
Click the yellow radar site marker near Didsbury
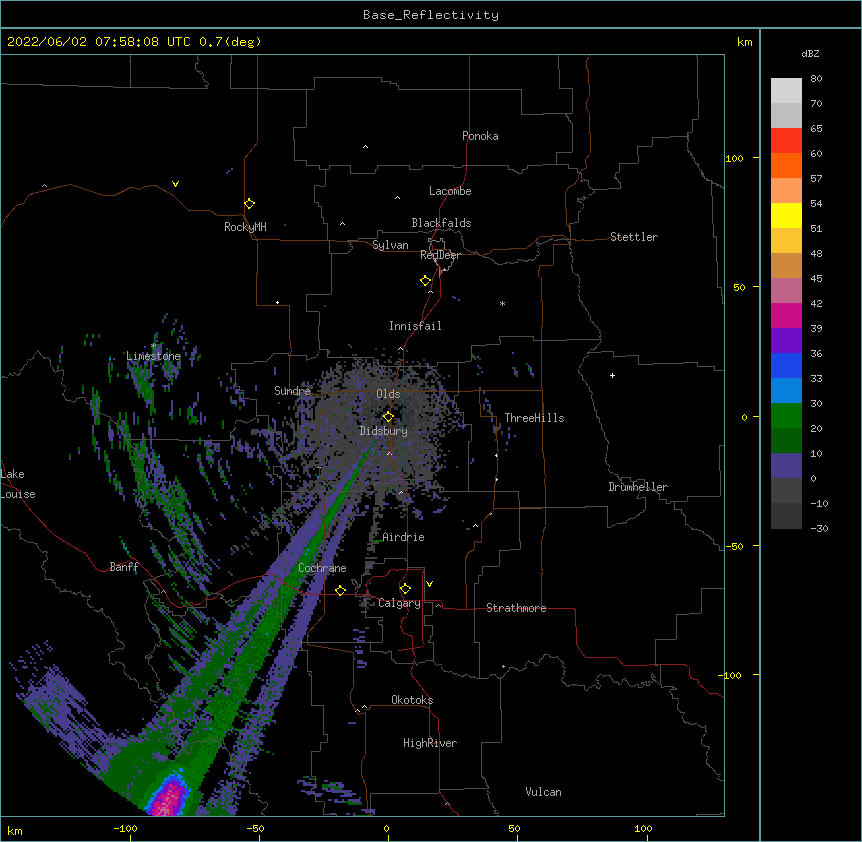[388, 417]
